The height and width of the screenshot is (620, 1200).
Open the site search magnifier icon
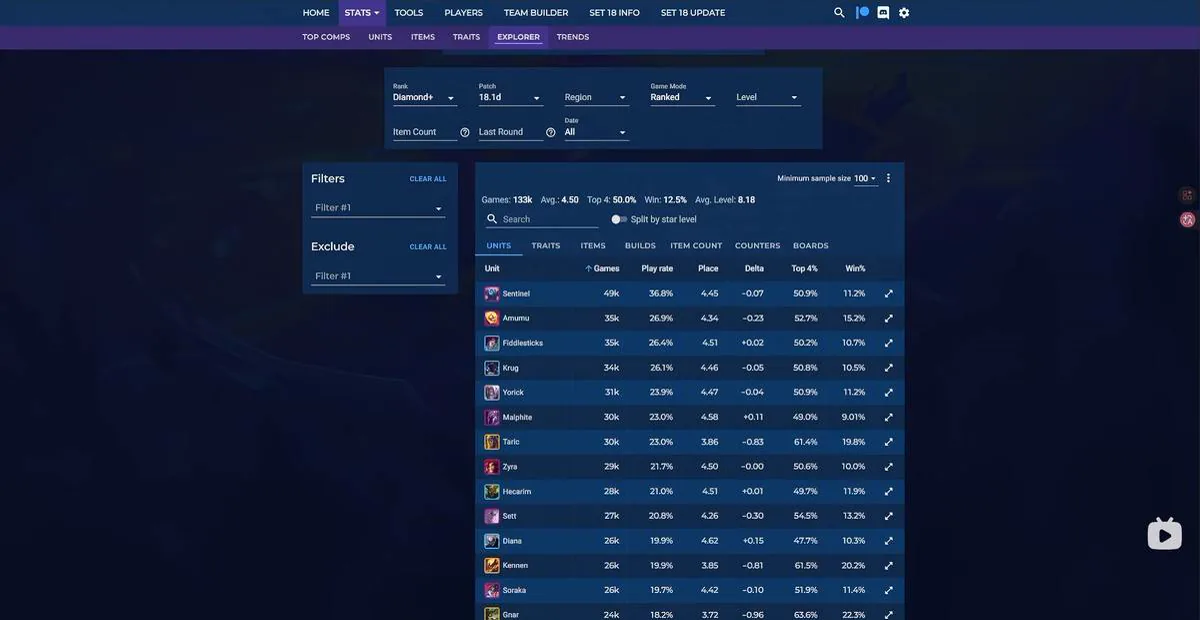[x=839, y=13]
